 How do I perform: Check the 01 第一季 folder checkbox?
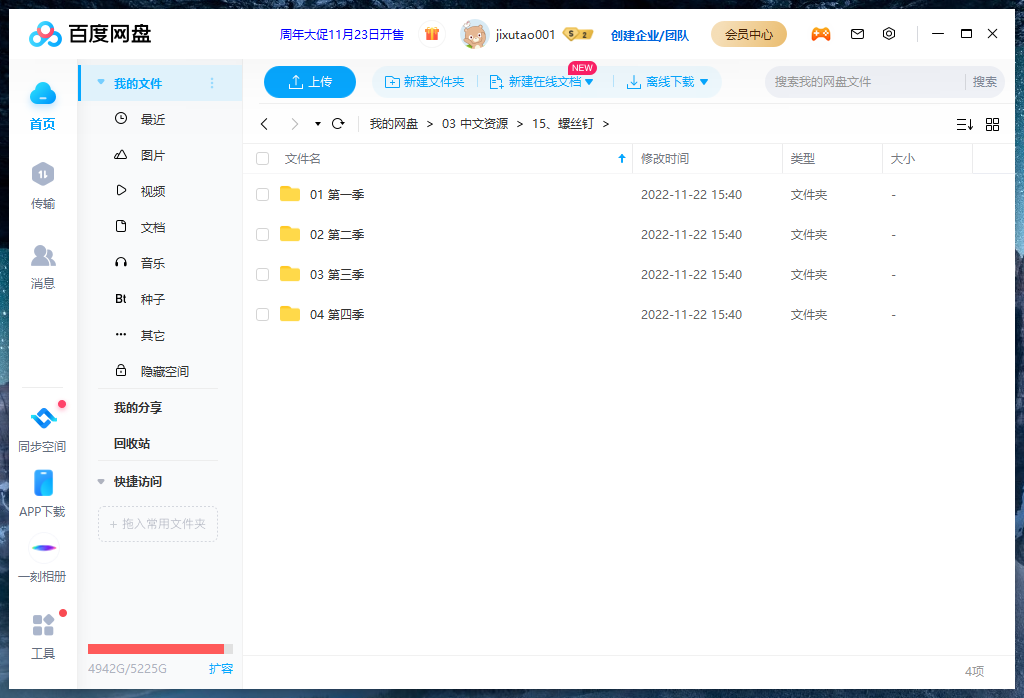click(x=262, y=194)
